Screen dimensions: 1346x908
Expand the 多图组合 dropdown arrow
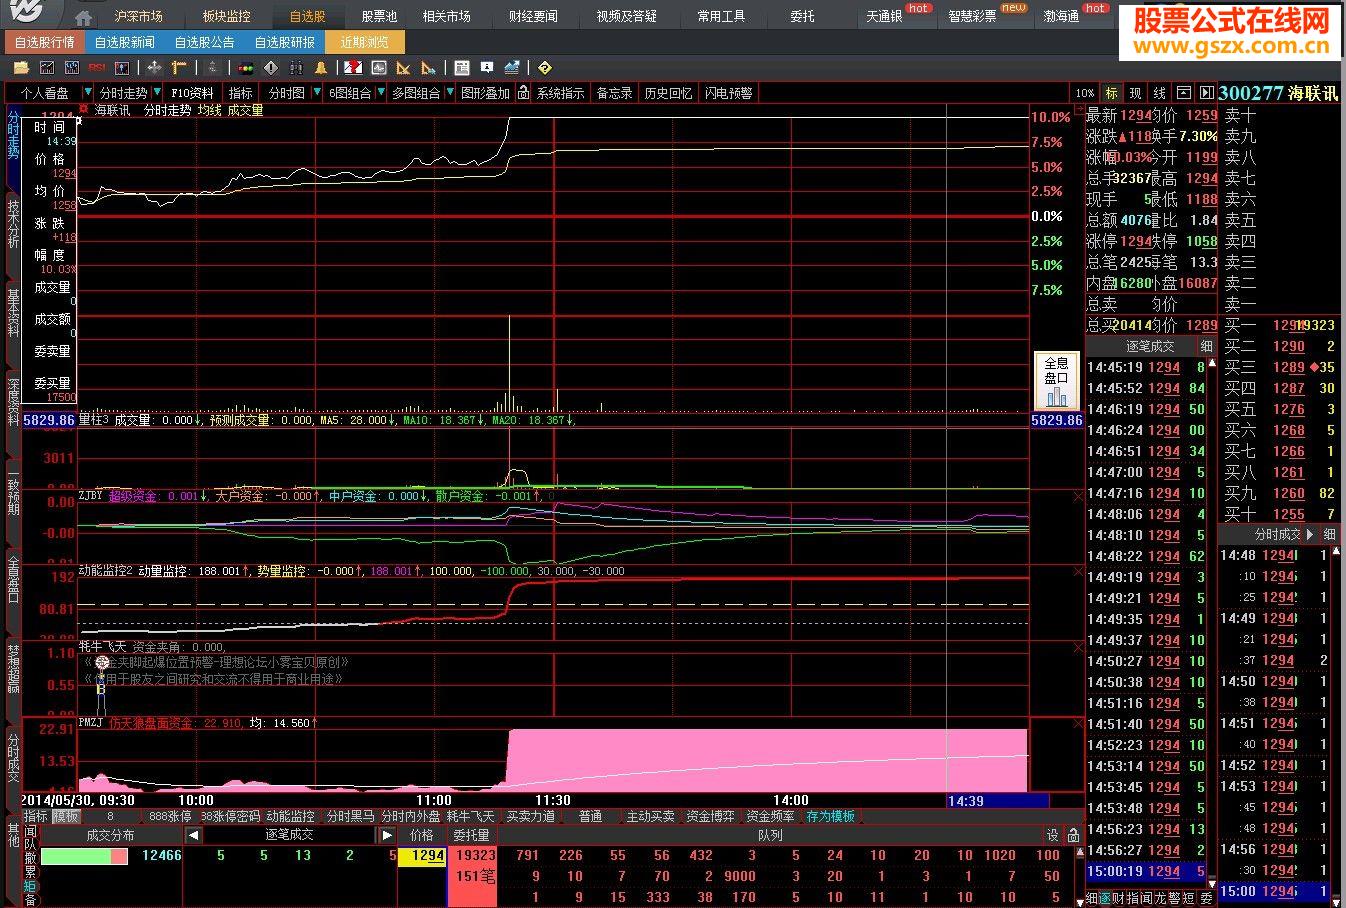pyautogui.click(x=448, y=93)
